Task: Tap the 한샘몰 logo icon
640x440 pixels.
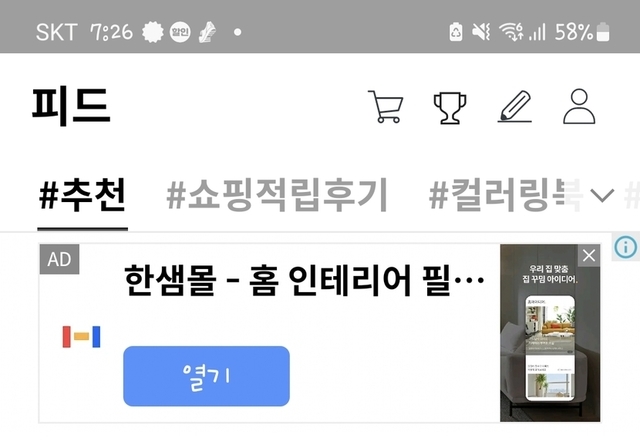Action: tap(81, 337)
